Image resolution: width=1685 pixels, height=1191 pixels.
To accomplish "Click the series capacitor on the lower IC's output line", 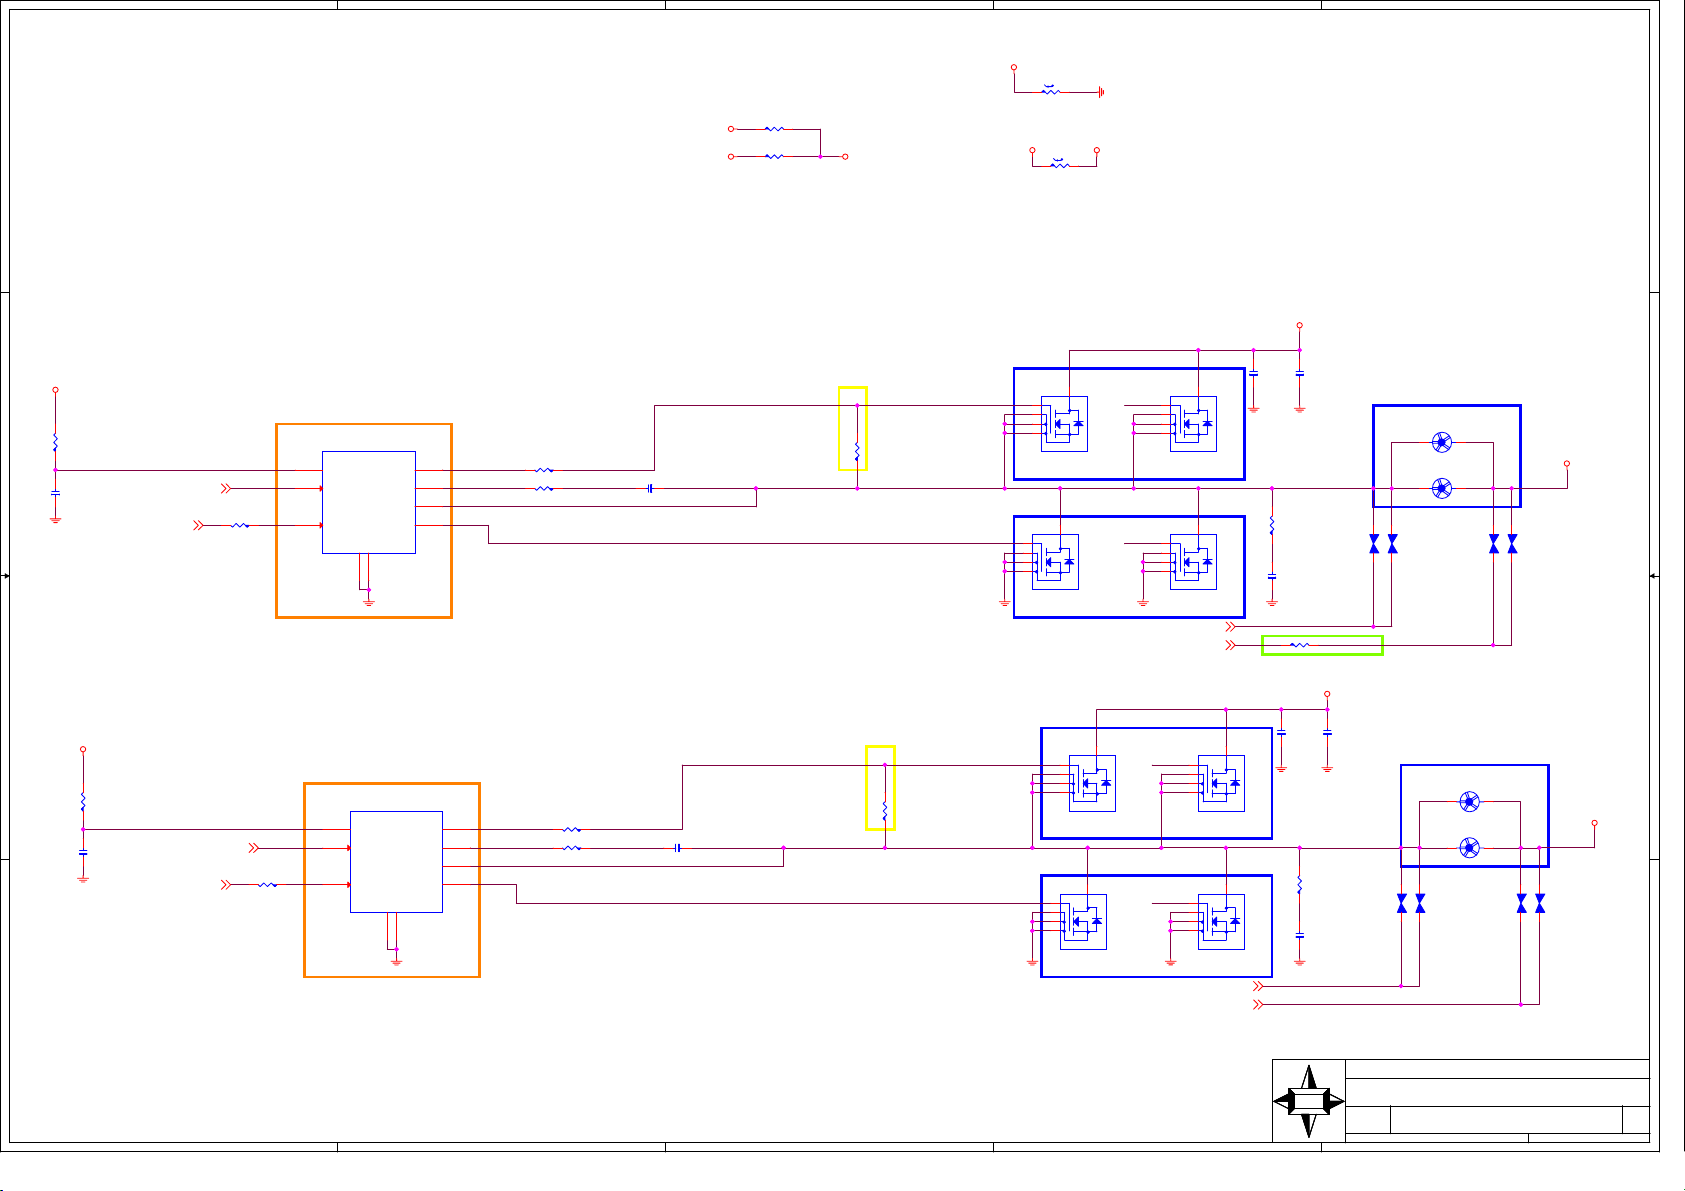I will (x=677, y=848).
